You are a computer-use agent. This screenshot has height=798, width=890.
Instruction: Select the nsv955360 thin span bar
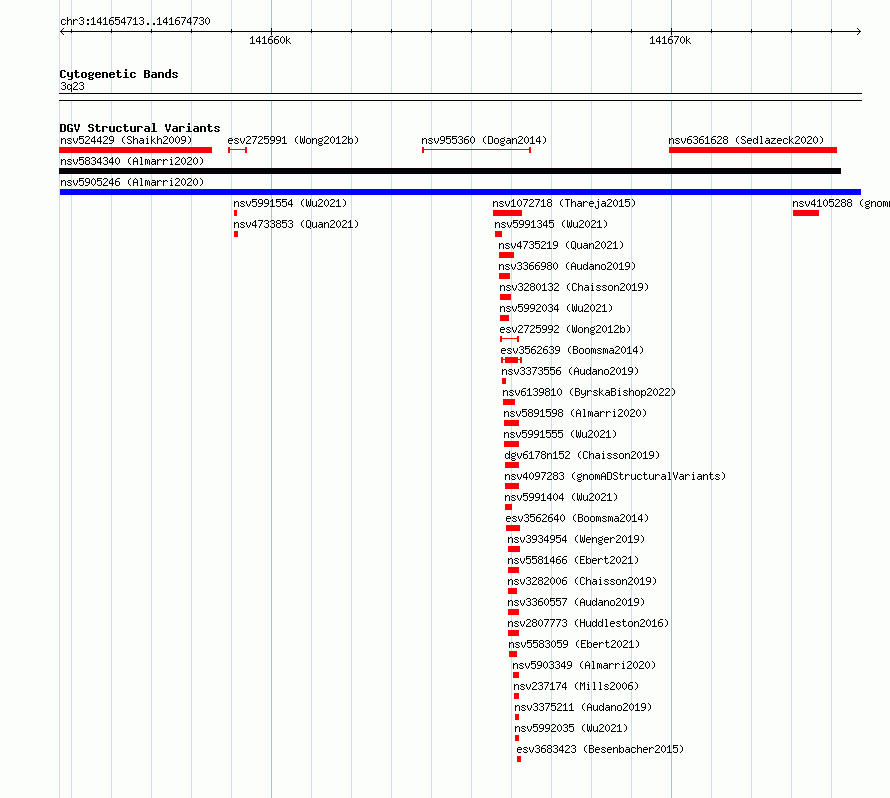[x=477, y=150]
